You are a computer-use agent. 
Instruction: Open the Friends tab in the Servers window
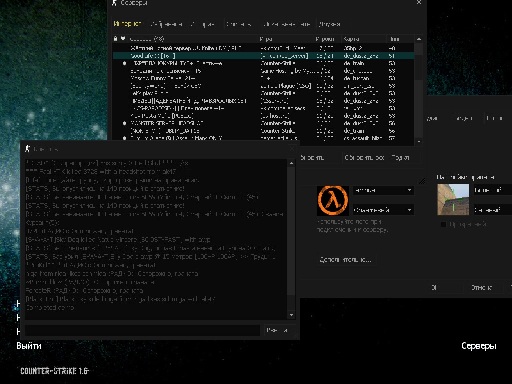pyautogui.click(x=329, y=24)
